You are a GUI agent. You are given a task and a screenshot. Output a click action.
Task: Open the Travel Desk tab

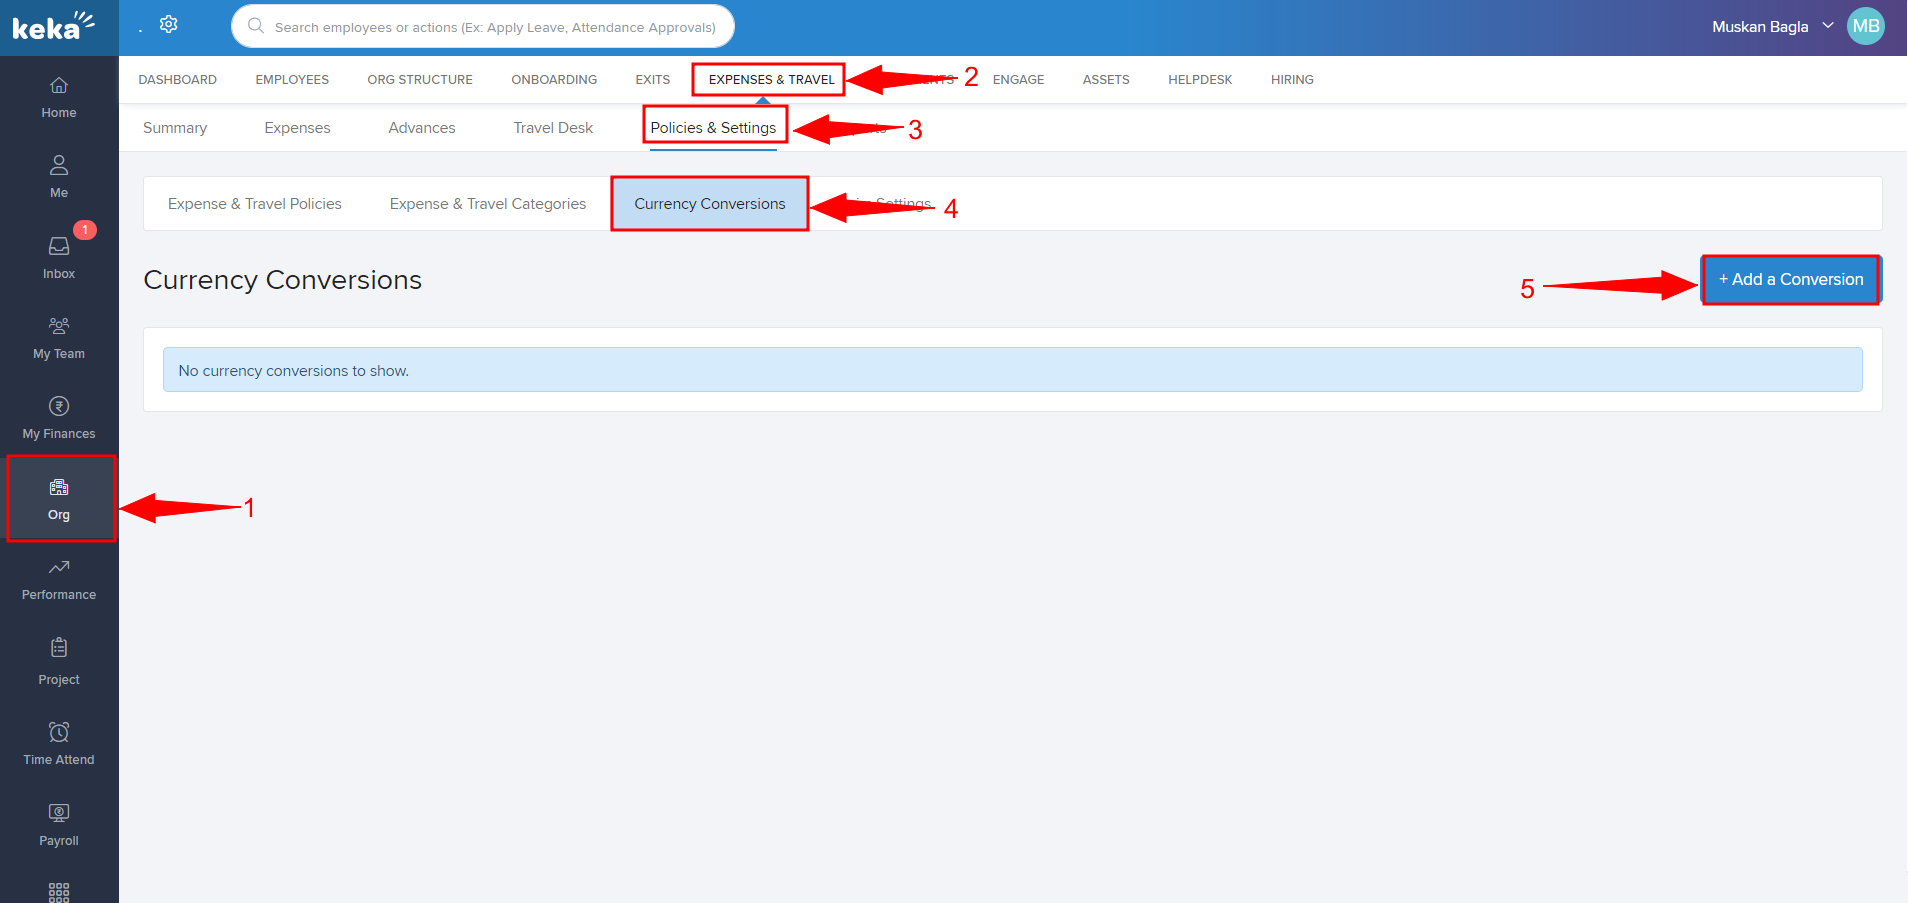point(553,128)
